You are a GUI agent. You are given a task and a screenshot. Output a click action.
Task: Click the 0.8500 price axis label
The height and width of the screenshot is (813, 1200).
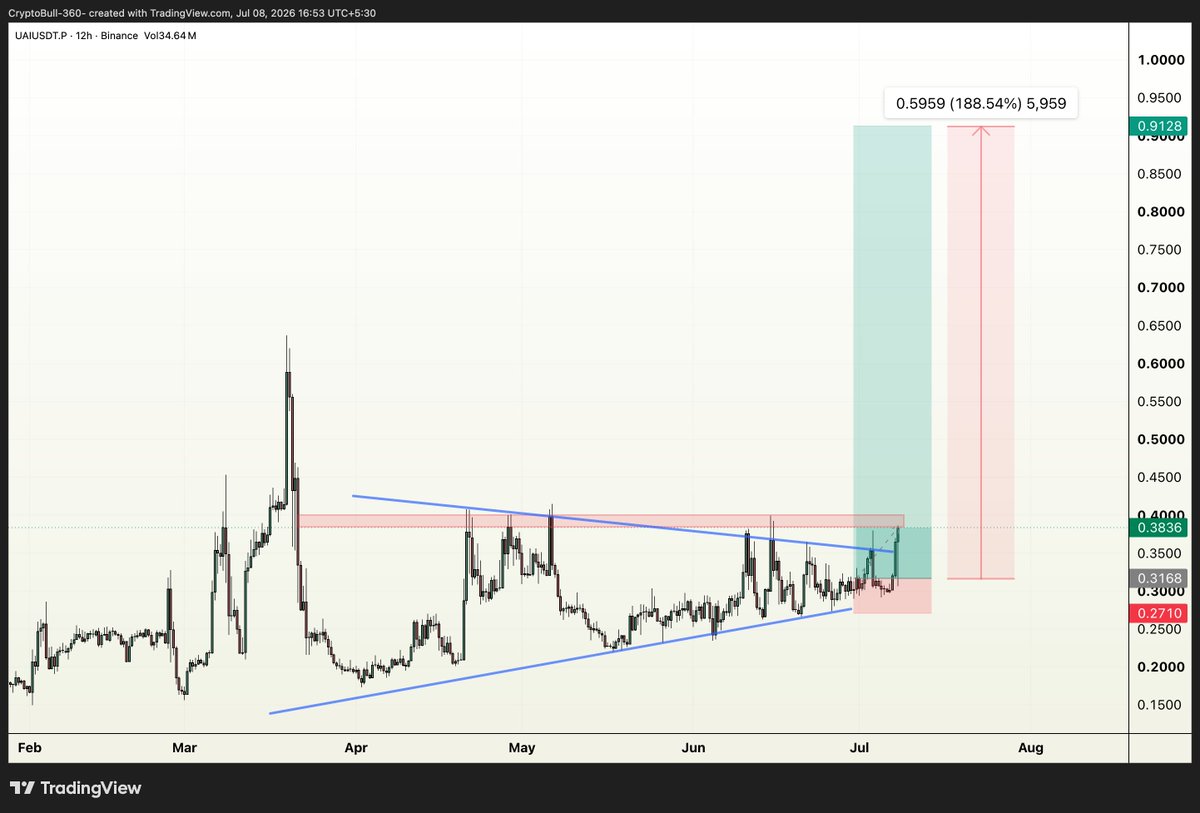coord(1160,174)
